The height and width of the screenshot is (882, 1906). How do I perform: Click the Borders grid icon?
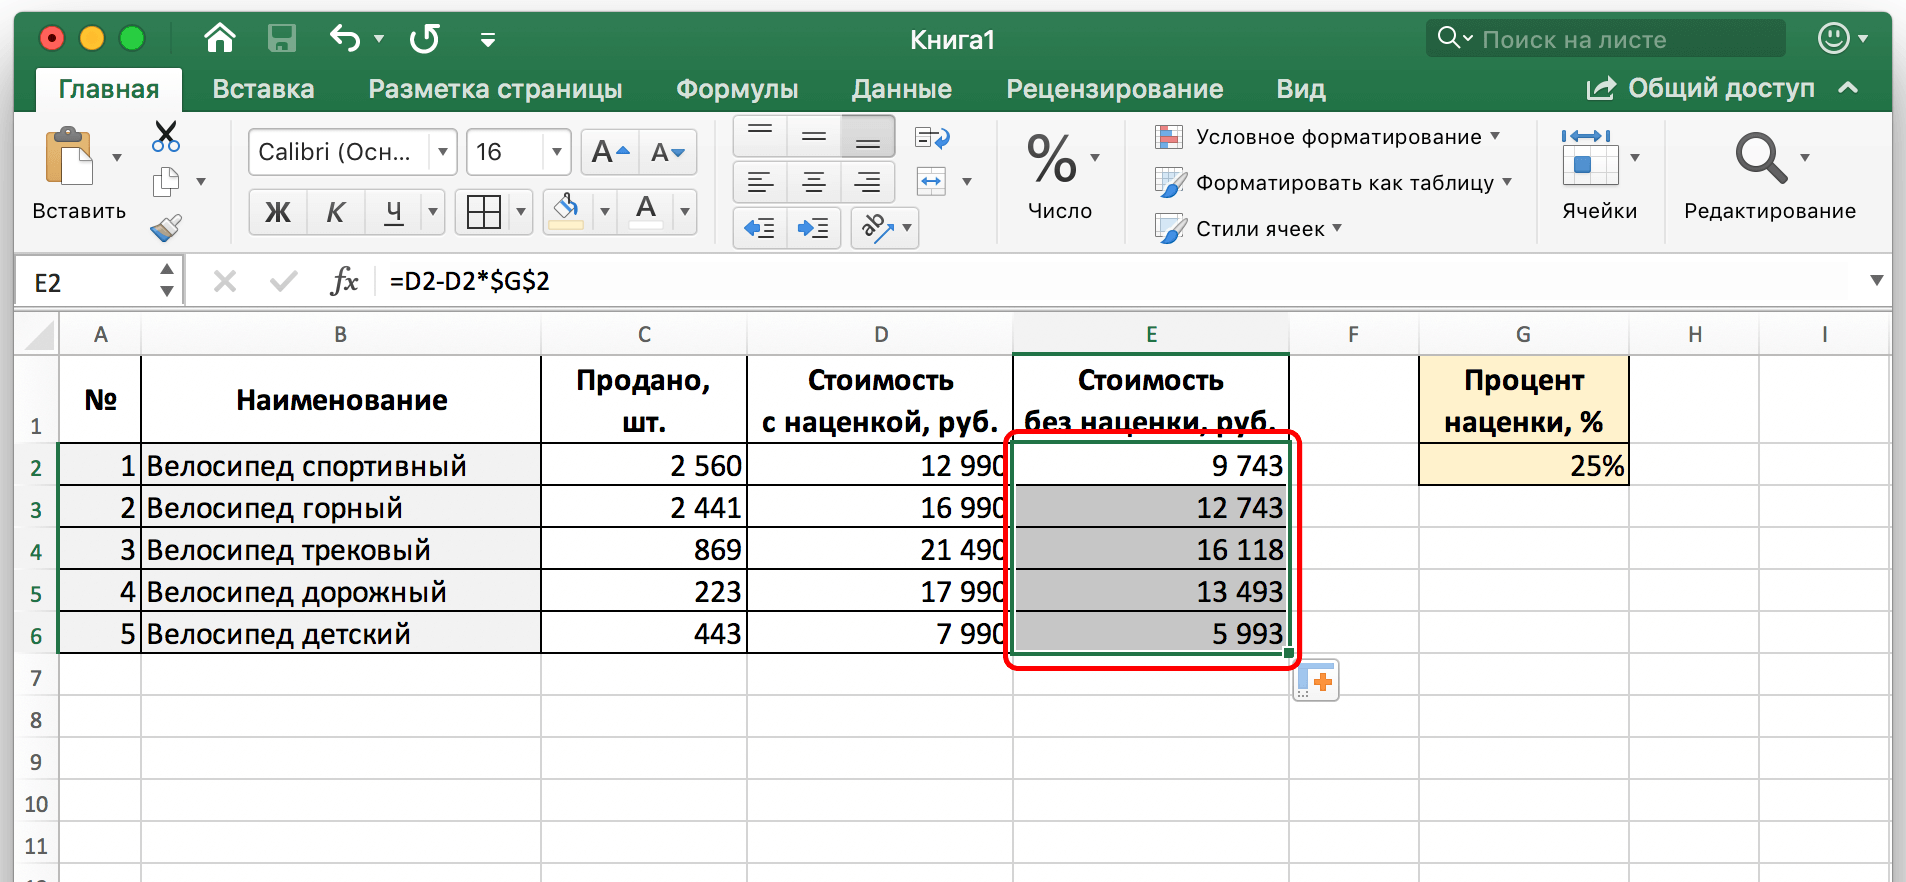pyautogui.click(x=484, y=212)
